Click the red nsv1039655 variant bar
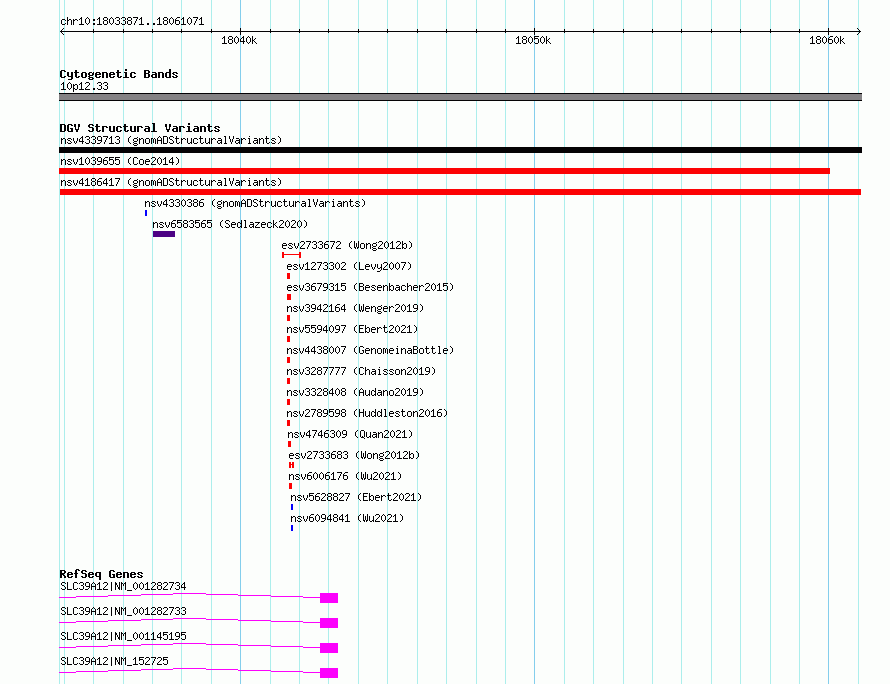The height and width of the screenshot is (684, 890). (x=444, y=171)
